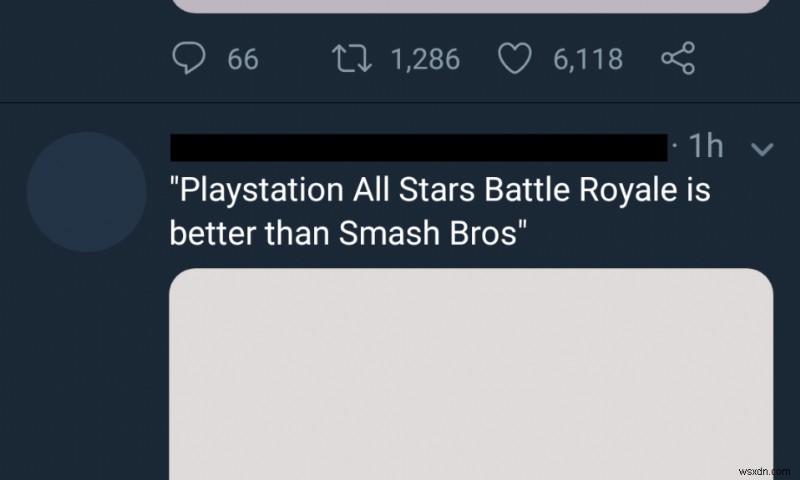
Task: Open the share icon menu
Action: tap(678, 59)
